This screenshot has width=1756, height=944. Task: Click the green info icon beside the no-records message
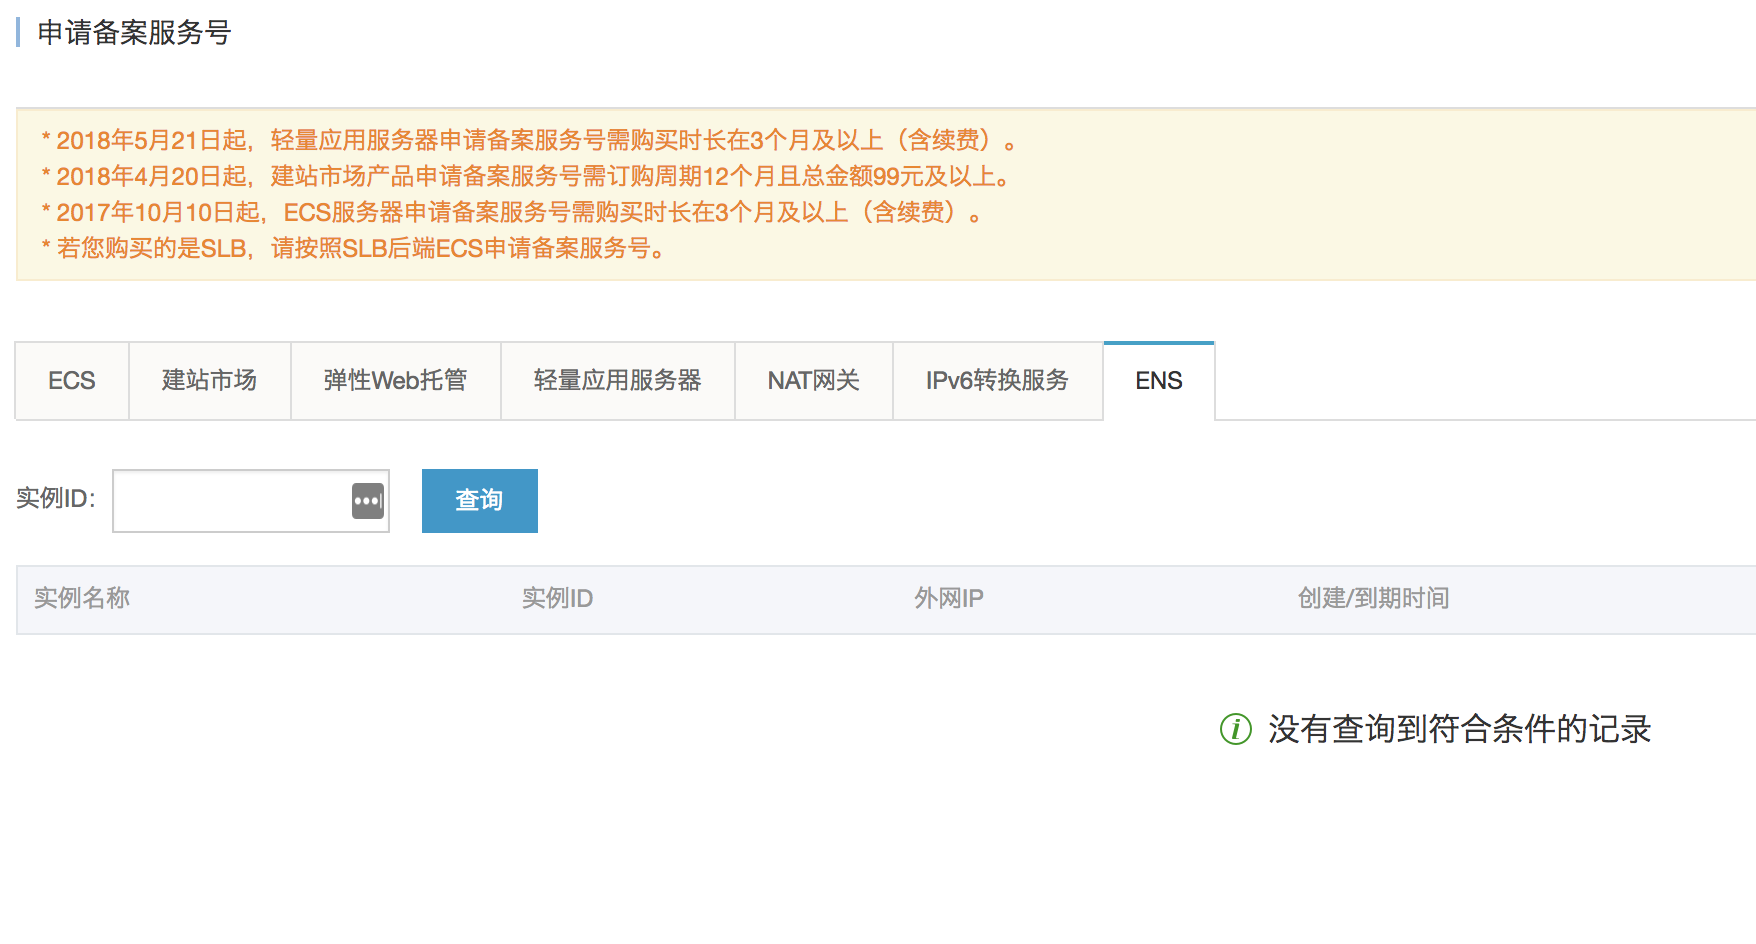tap(1235, 729)
